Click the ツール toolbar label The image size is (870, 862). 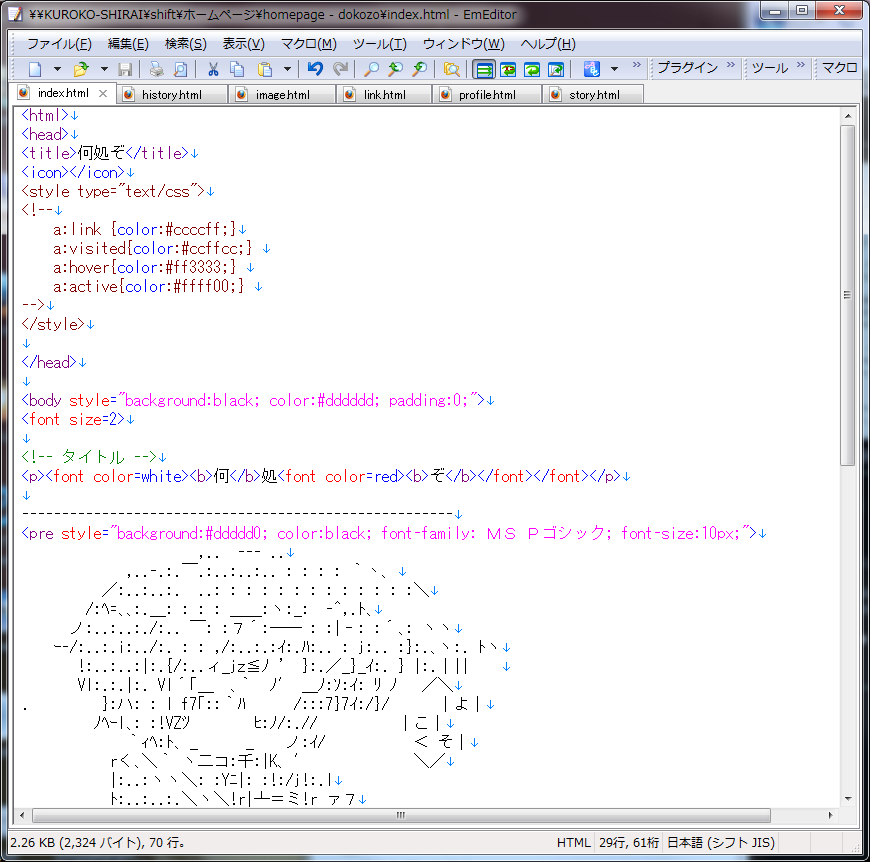click(770, 68)
